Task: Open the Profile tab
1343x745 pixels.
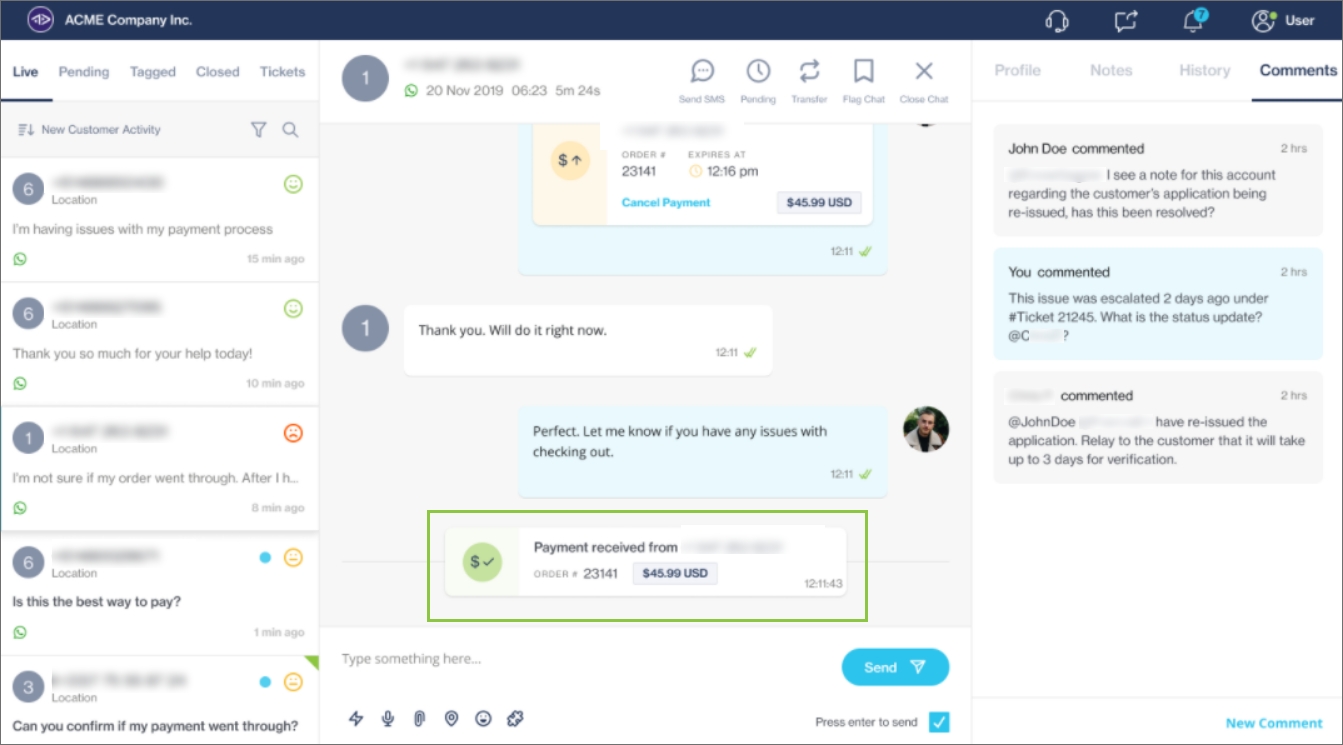Action: point(1017,70)
